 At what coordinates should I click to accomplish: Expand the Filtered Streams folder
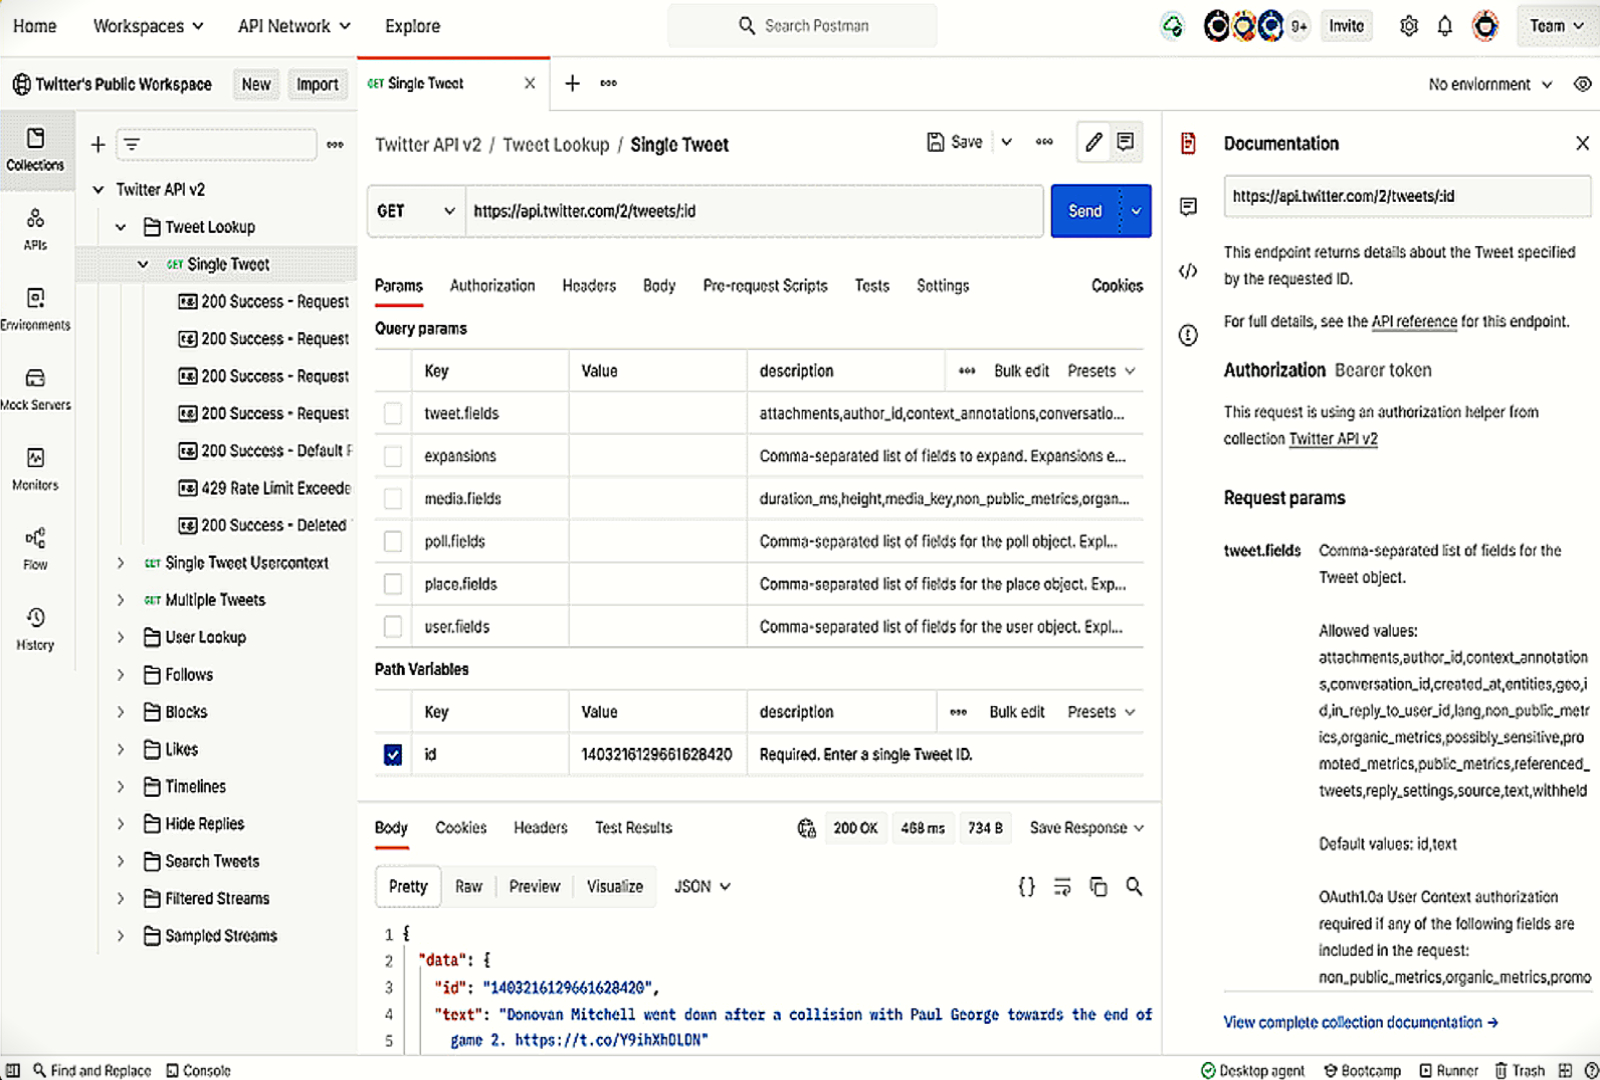coord(120,898)
